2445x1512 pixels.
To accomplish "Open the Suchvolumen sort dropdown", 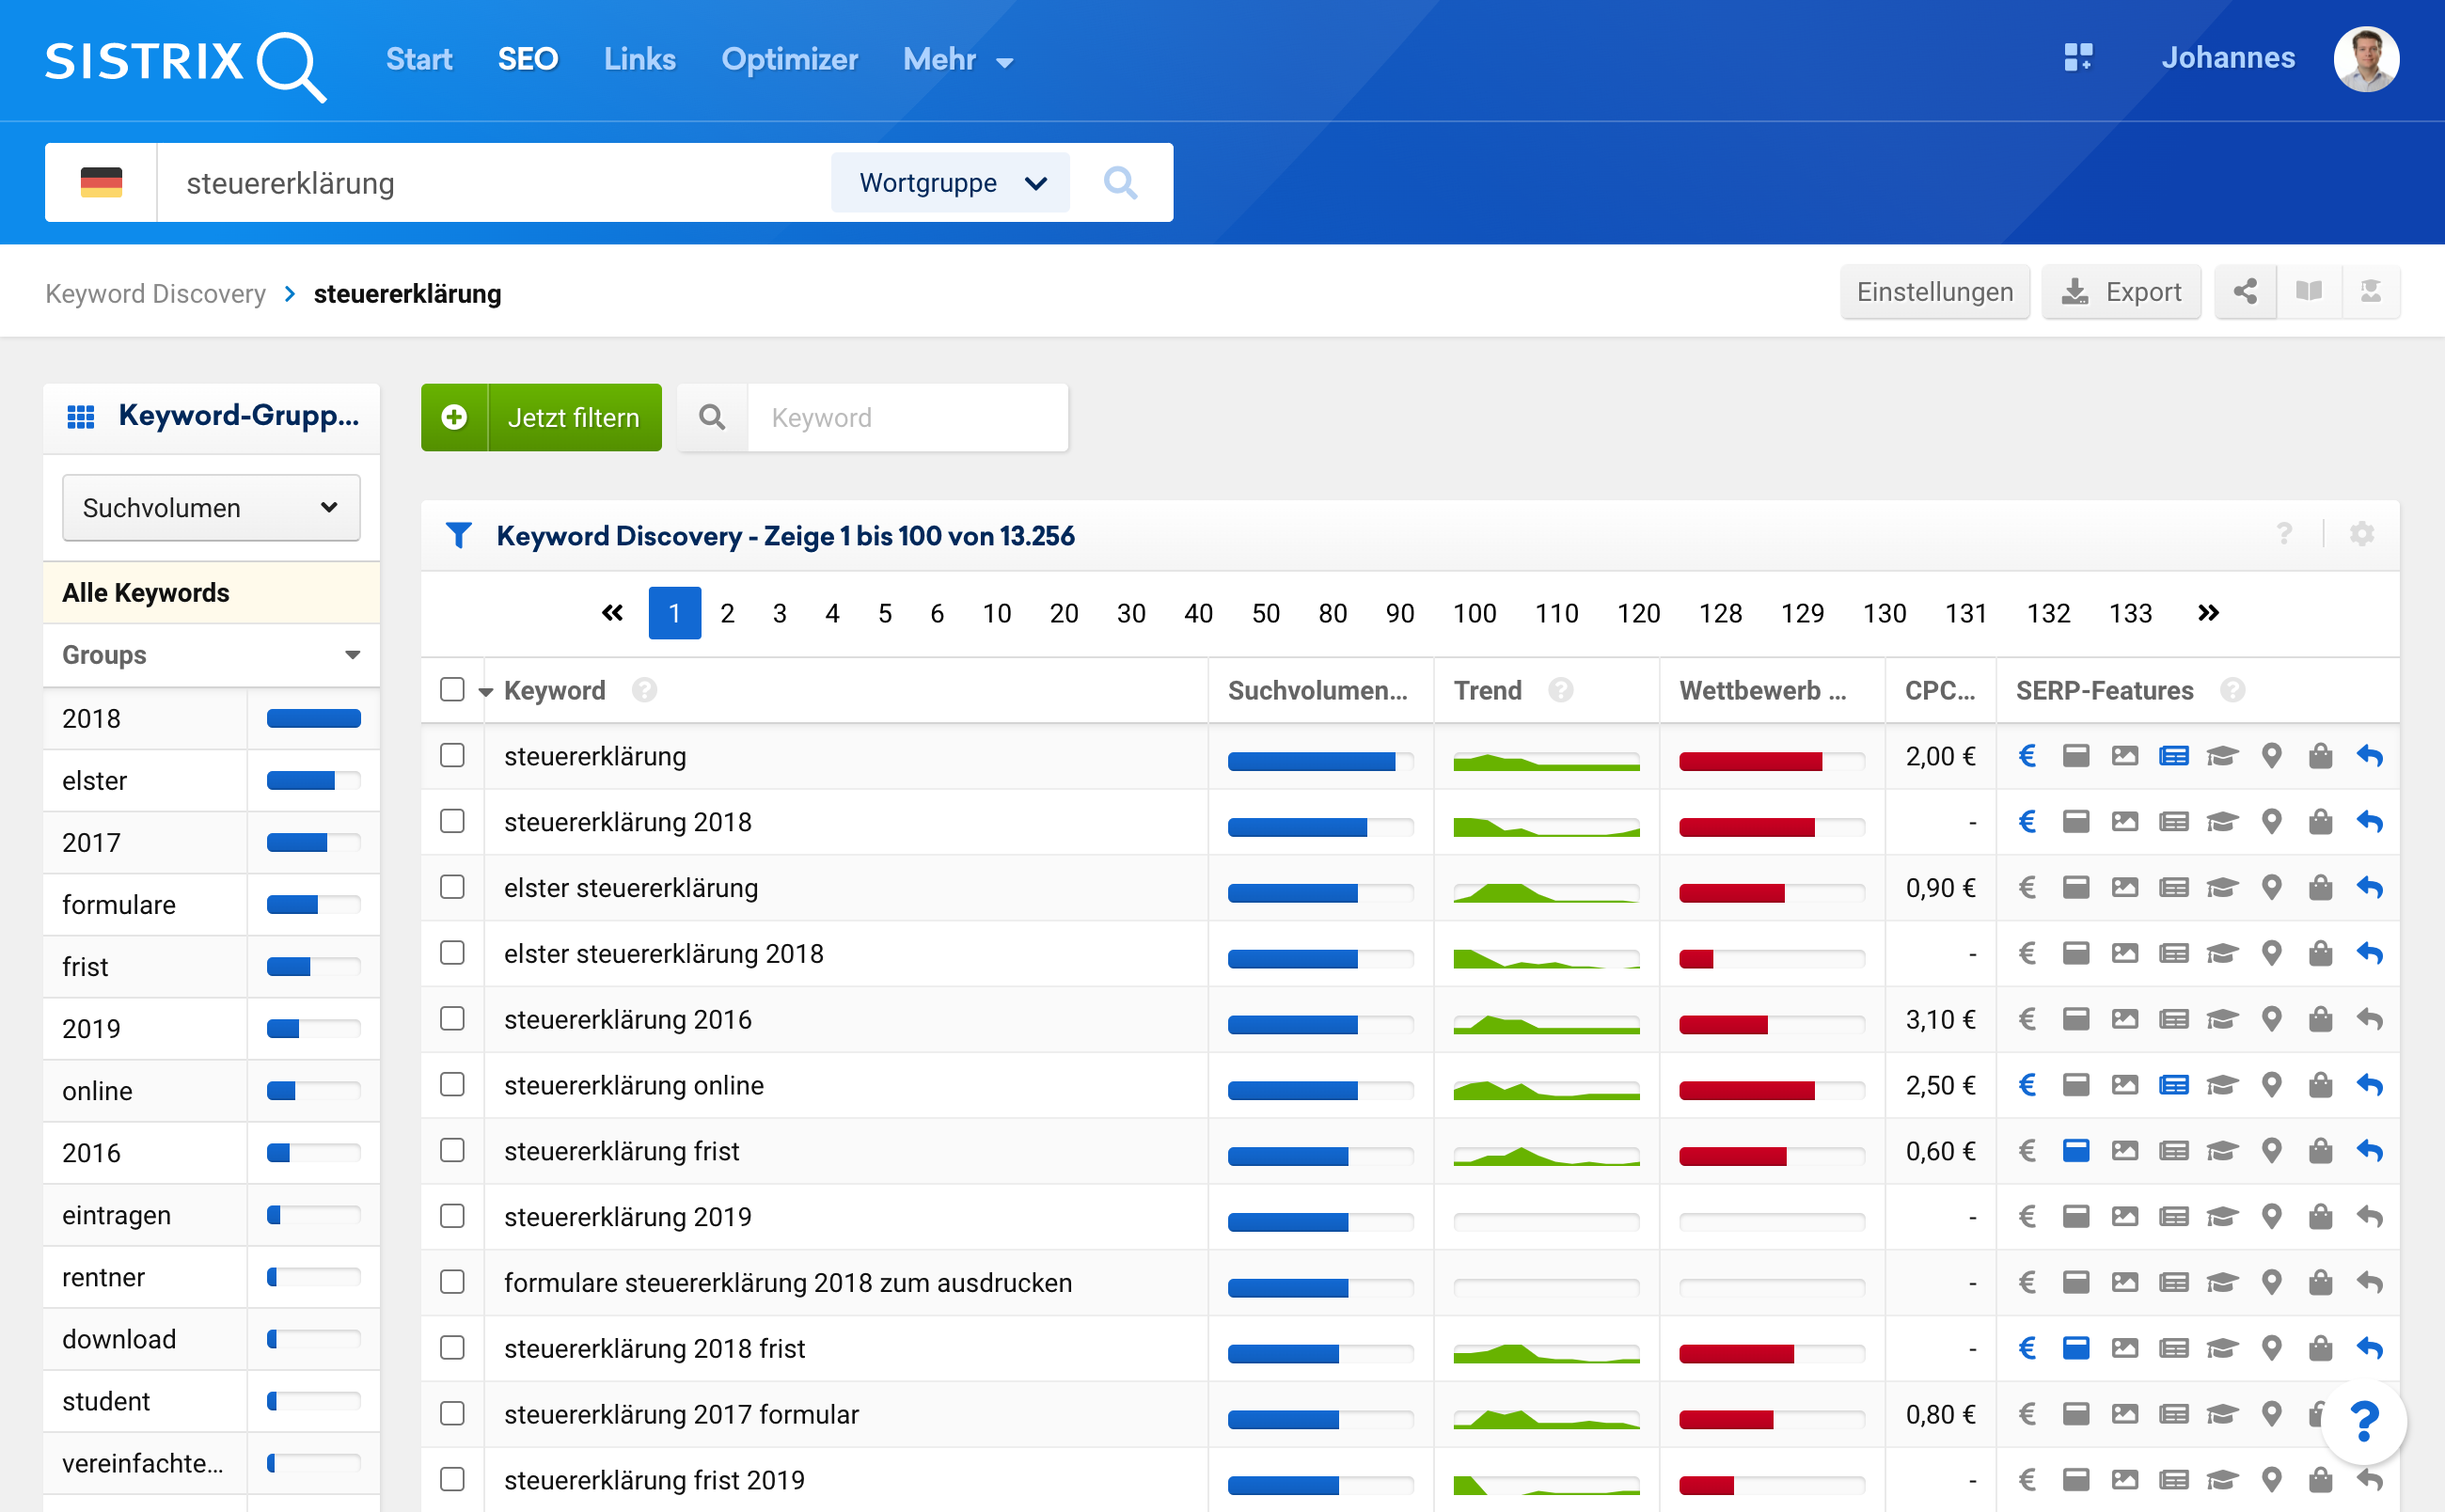I will (x=211, y=508).
